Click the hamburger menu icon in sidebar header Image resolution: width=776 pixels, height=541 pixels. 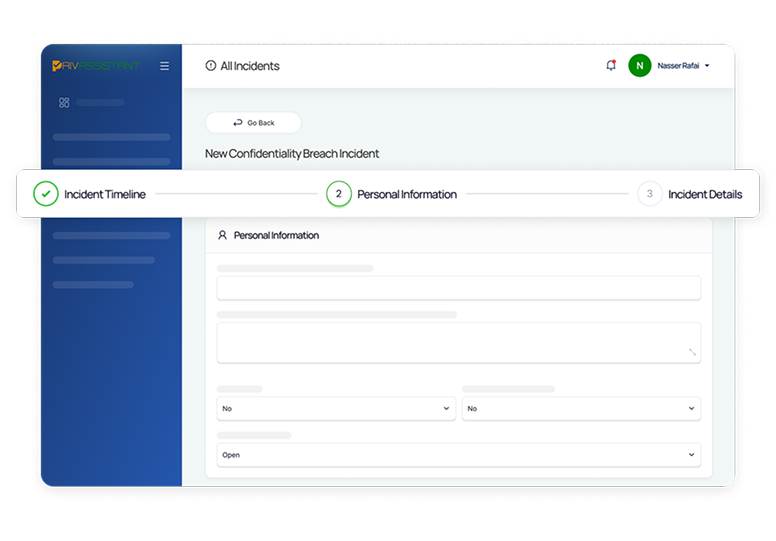click(x=164, y=66)
